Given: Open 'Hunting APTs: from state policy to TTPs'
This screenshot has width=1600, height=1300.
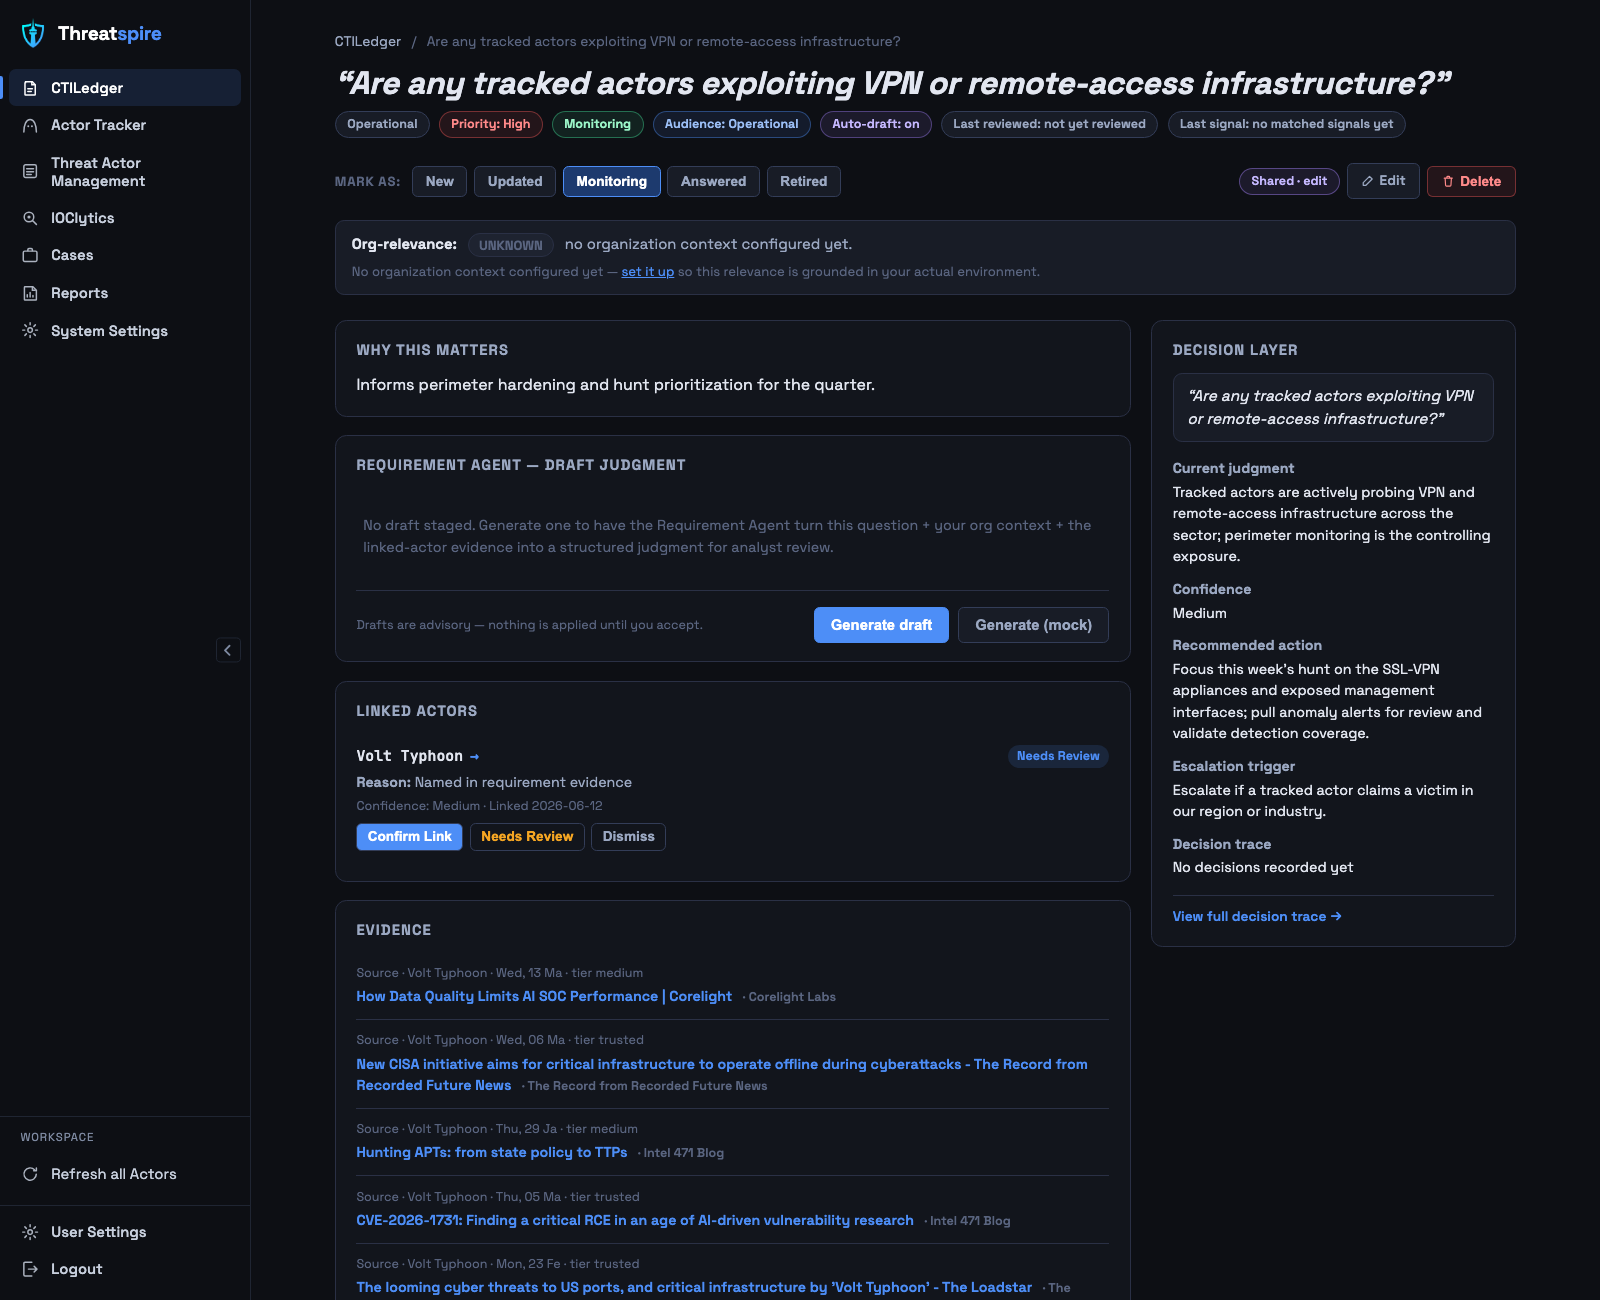Looking at the screenshot, I should click(492, 1153).
